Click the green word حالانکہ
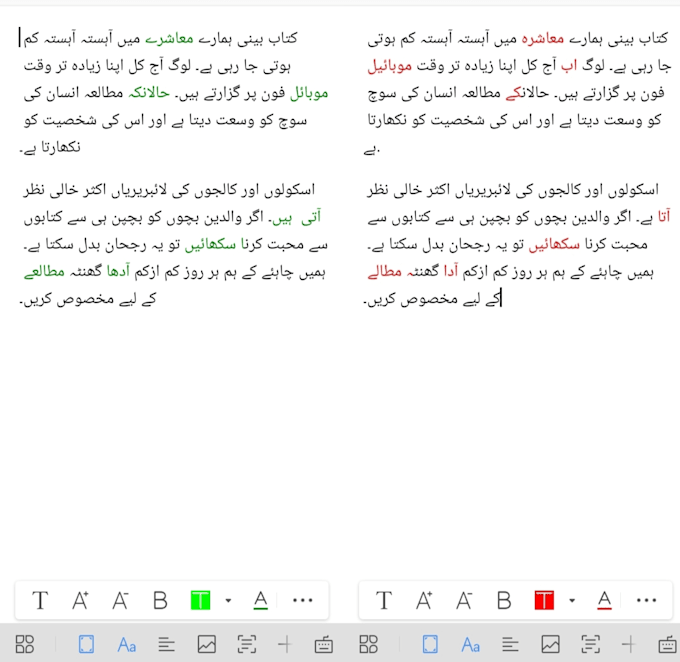The height and width of the screenshot is (662, 680). coord(149,93)
